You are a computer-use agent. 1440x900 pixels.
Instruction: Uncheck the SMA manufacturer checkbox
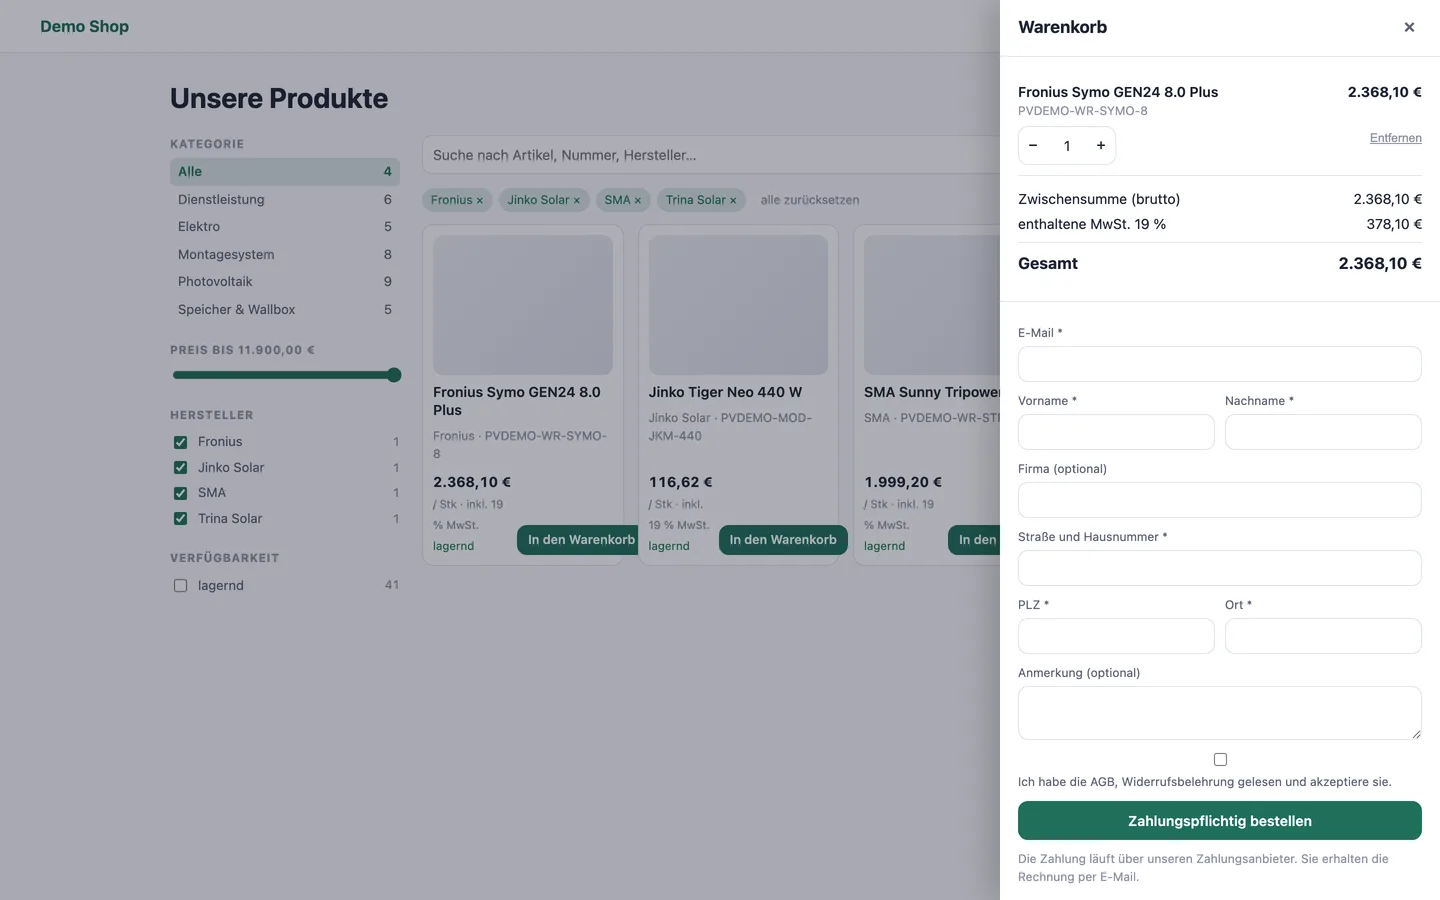pyautogui.click(x=180, y=493)
